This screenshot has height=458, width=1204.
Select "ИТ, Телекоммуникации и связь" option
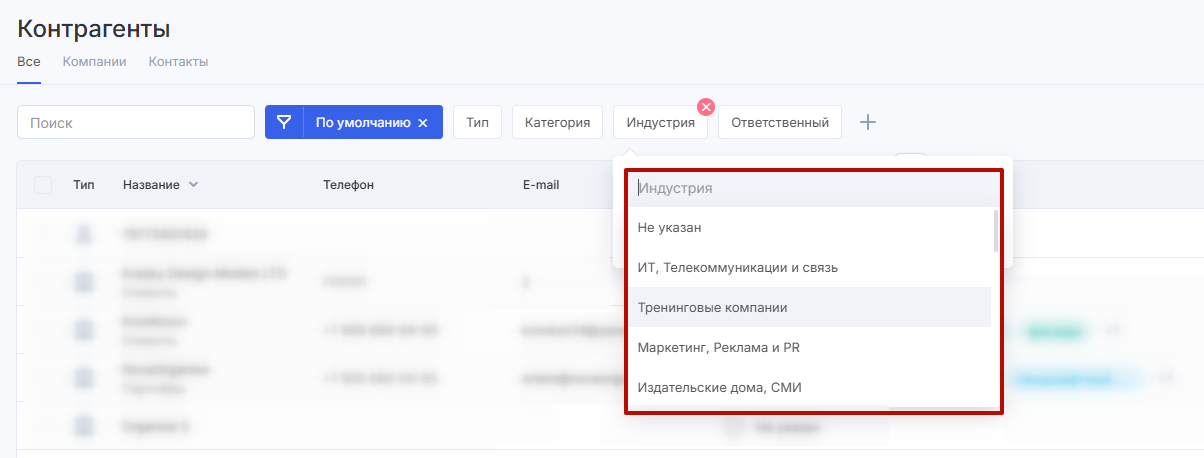737,267
